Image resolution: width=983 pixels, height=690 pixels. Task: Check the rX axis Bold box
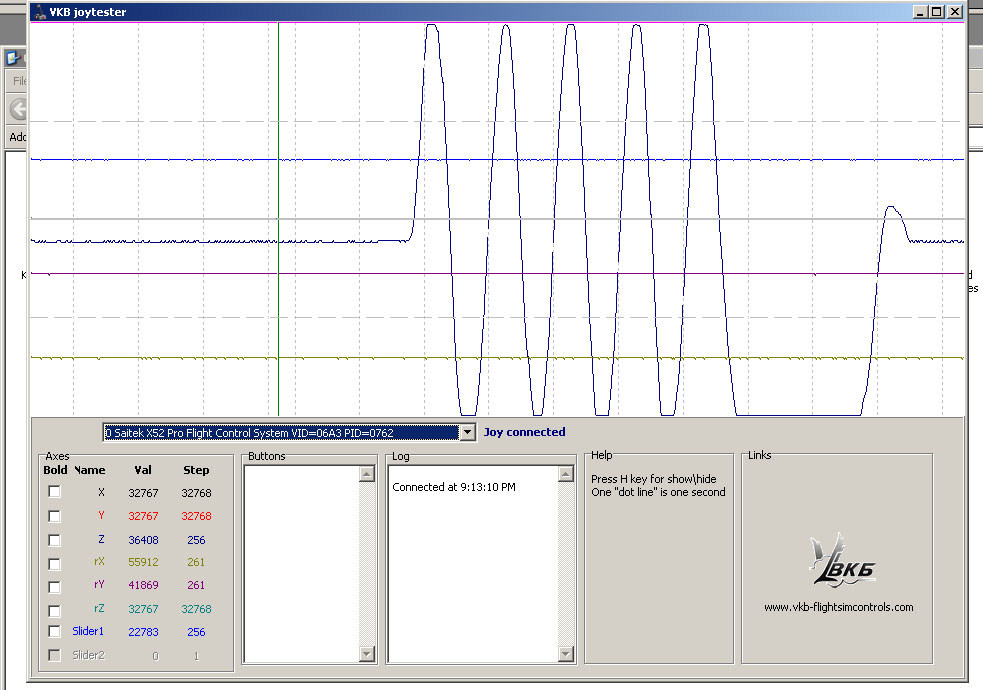click(x=55, y=563)
